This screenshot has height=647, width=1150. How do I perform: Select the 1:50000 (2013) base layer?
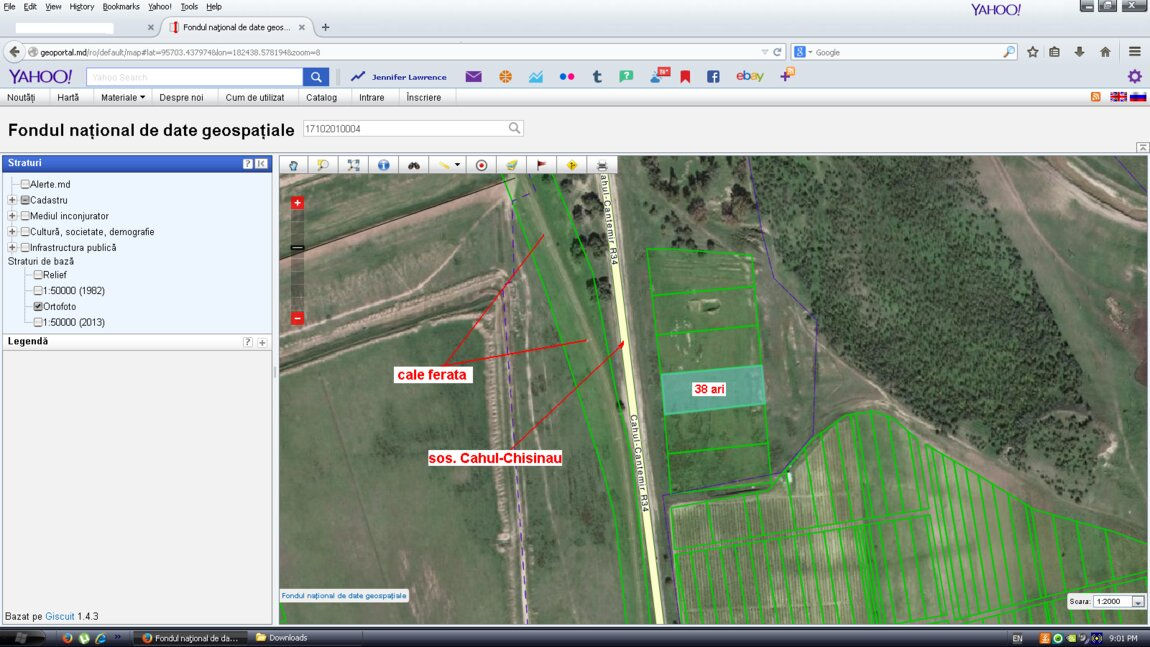(x=38, y=322)
